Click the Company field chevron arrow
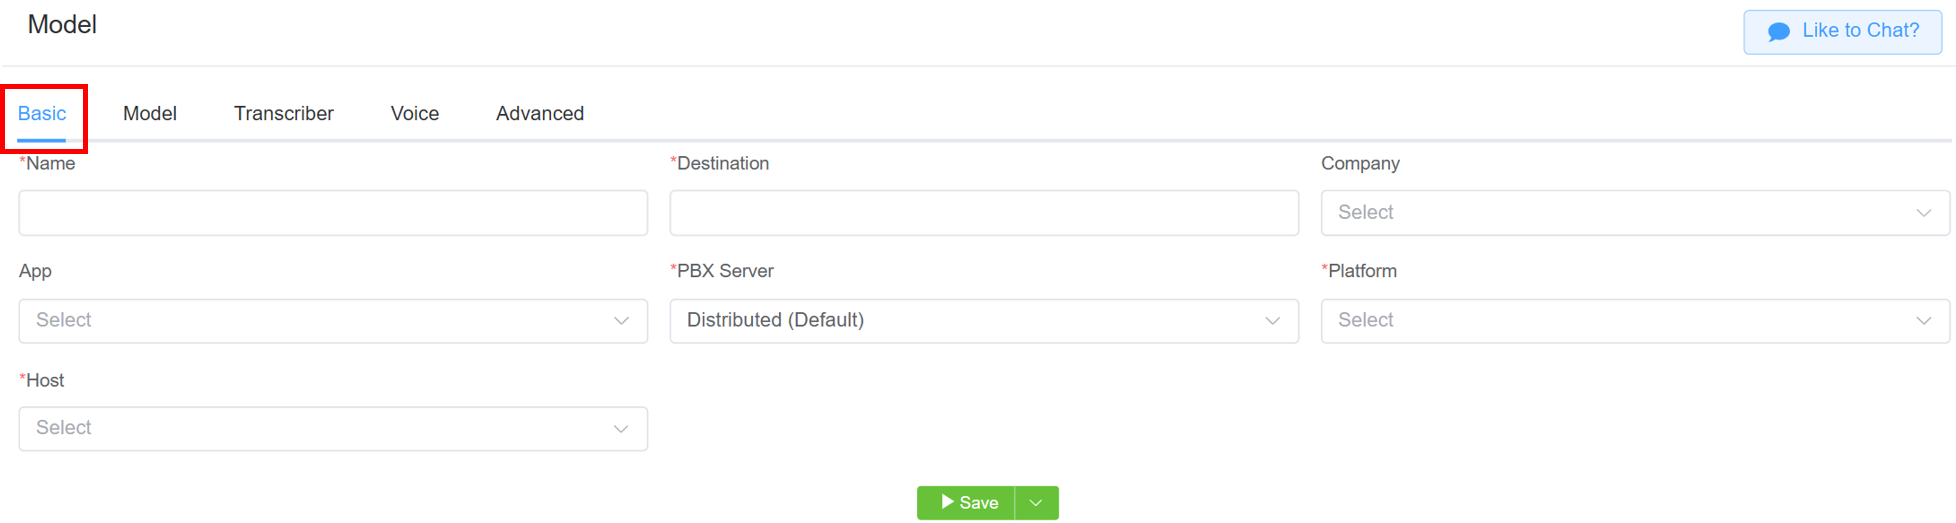Viewport: 1956px width, 523px height. [x=1923, y=213]
